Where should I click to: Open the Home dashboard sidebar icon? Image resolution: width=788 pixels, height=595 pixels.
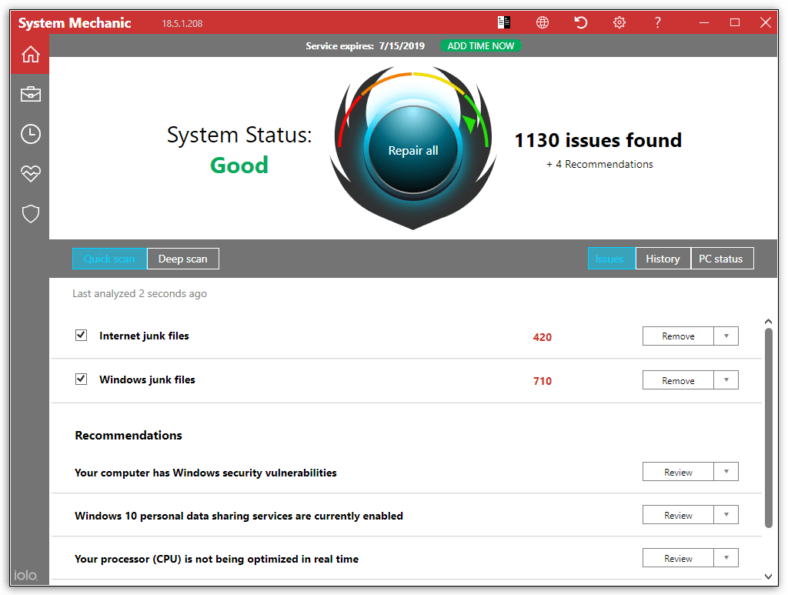pos(30,54)
